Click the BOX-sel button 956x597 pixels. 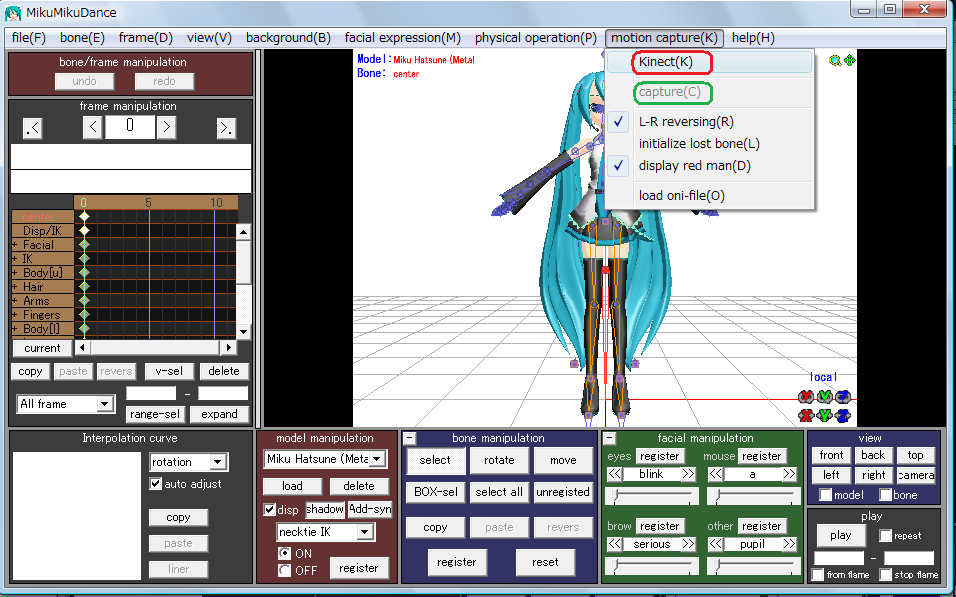[x=435, y=492]
